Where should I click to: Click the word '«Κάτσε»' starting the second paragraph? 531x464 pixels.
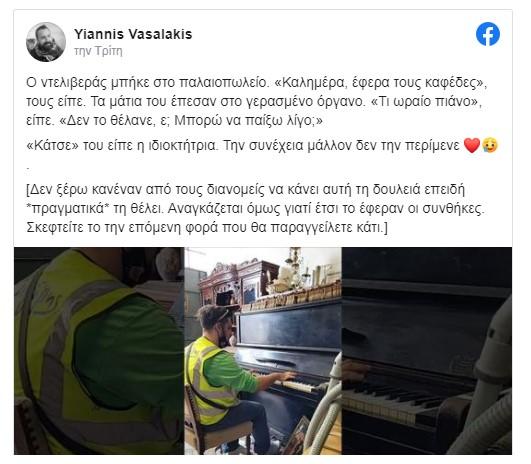[52, 145]
